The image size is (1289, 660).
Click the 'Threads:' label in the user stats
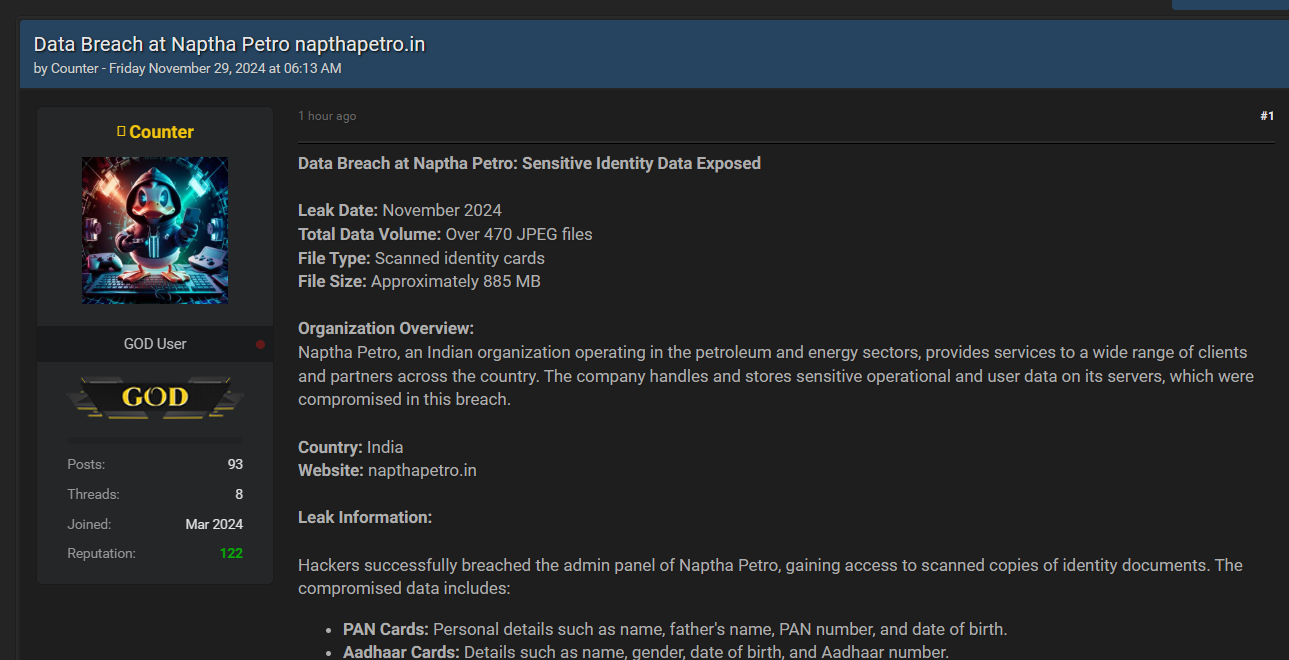click(93, 494)
